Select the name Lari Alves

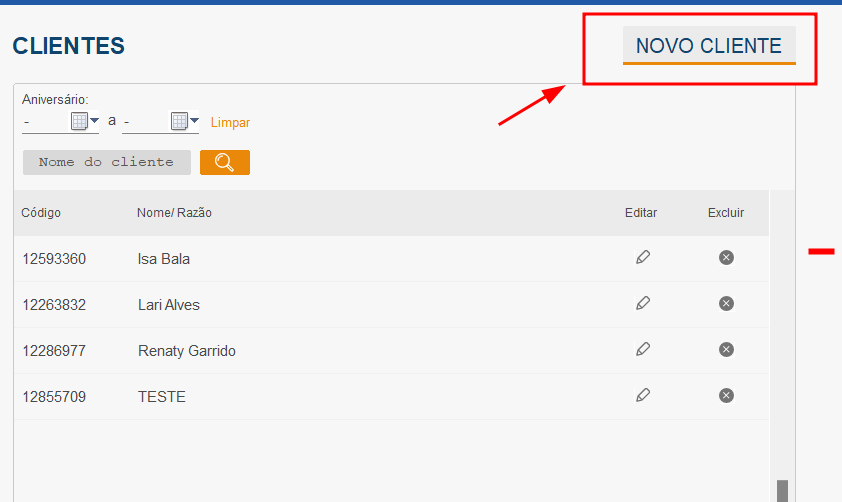pos(169,305)
